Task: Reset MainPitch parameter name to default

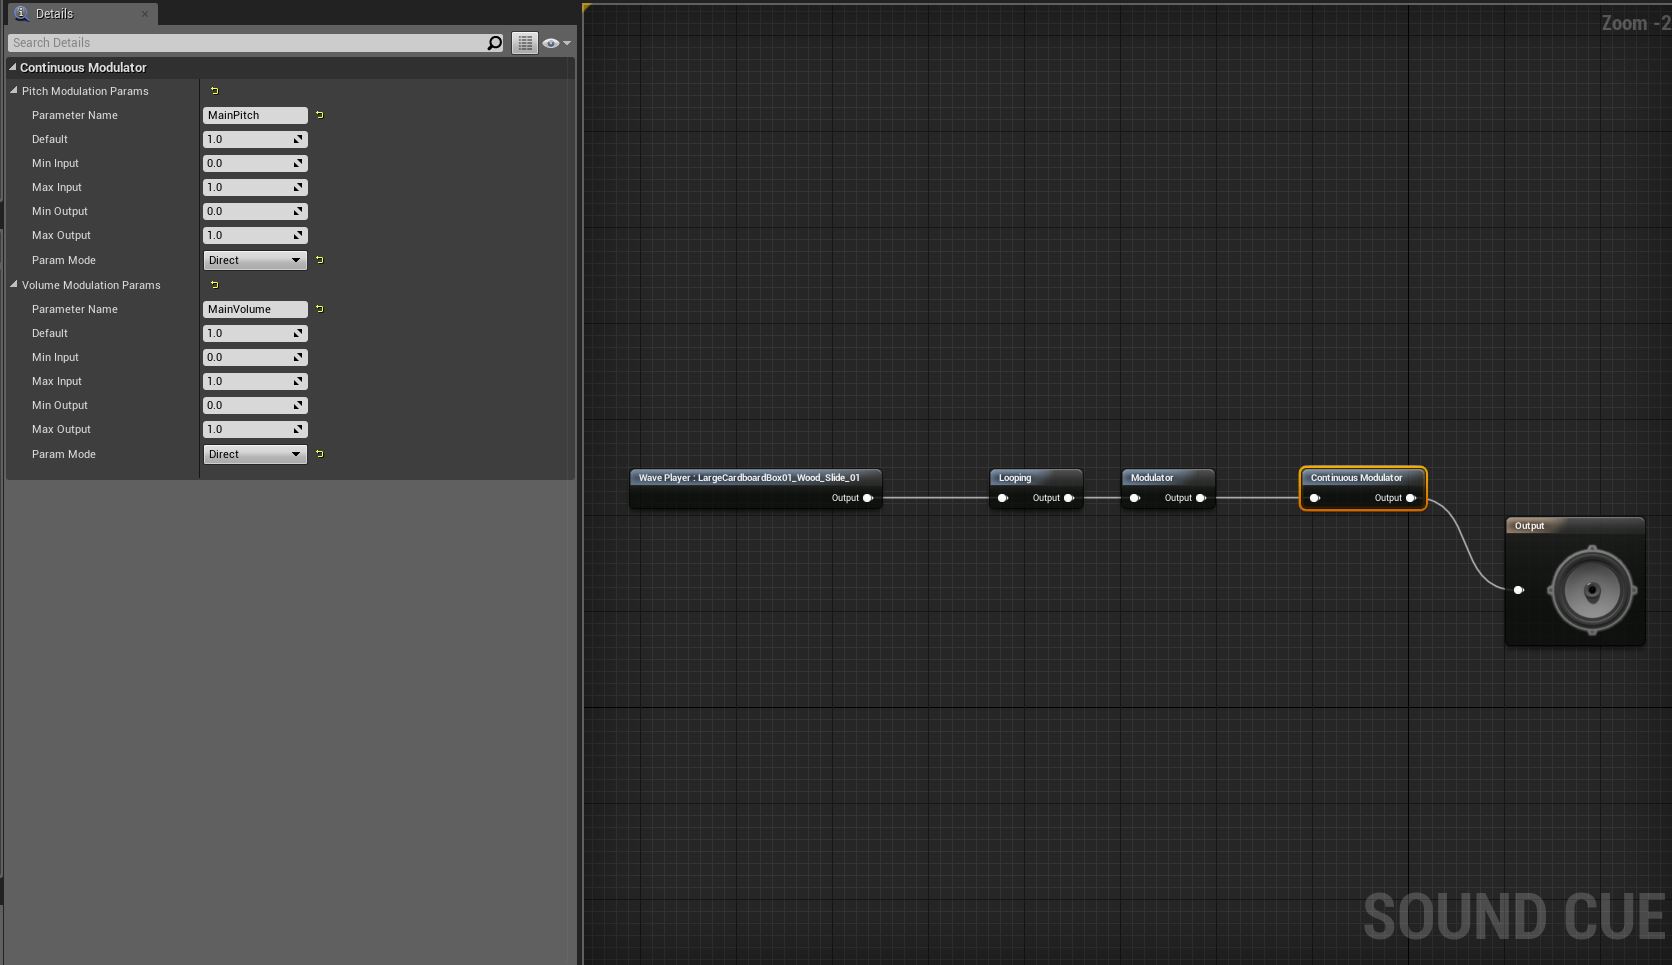Action: (x=320, y=115)
